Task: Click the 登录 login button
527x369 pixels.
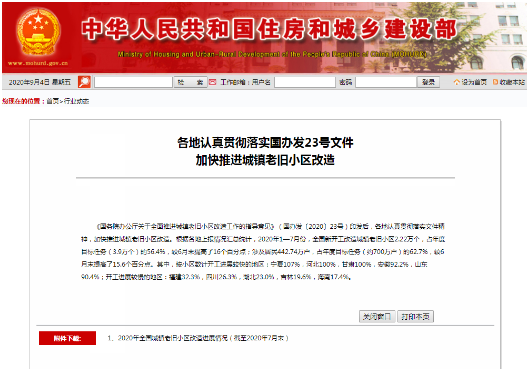Action: (x=428, y=82)
